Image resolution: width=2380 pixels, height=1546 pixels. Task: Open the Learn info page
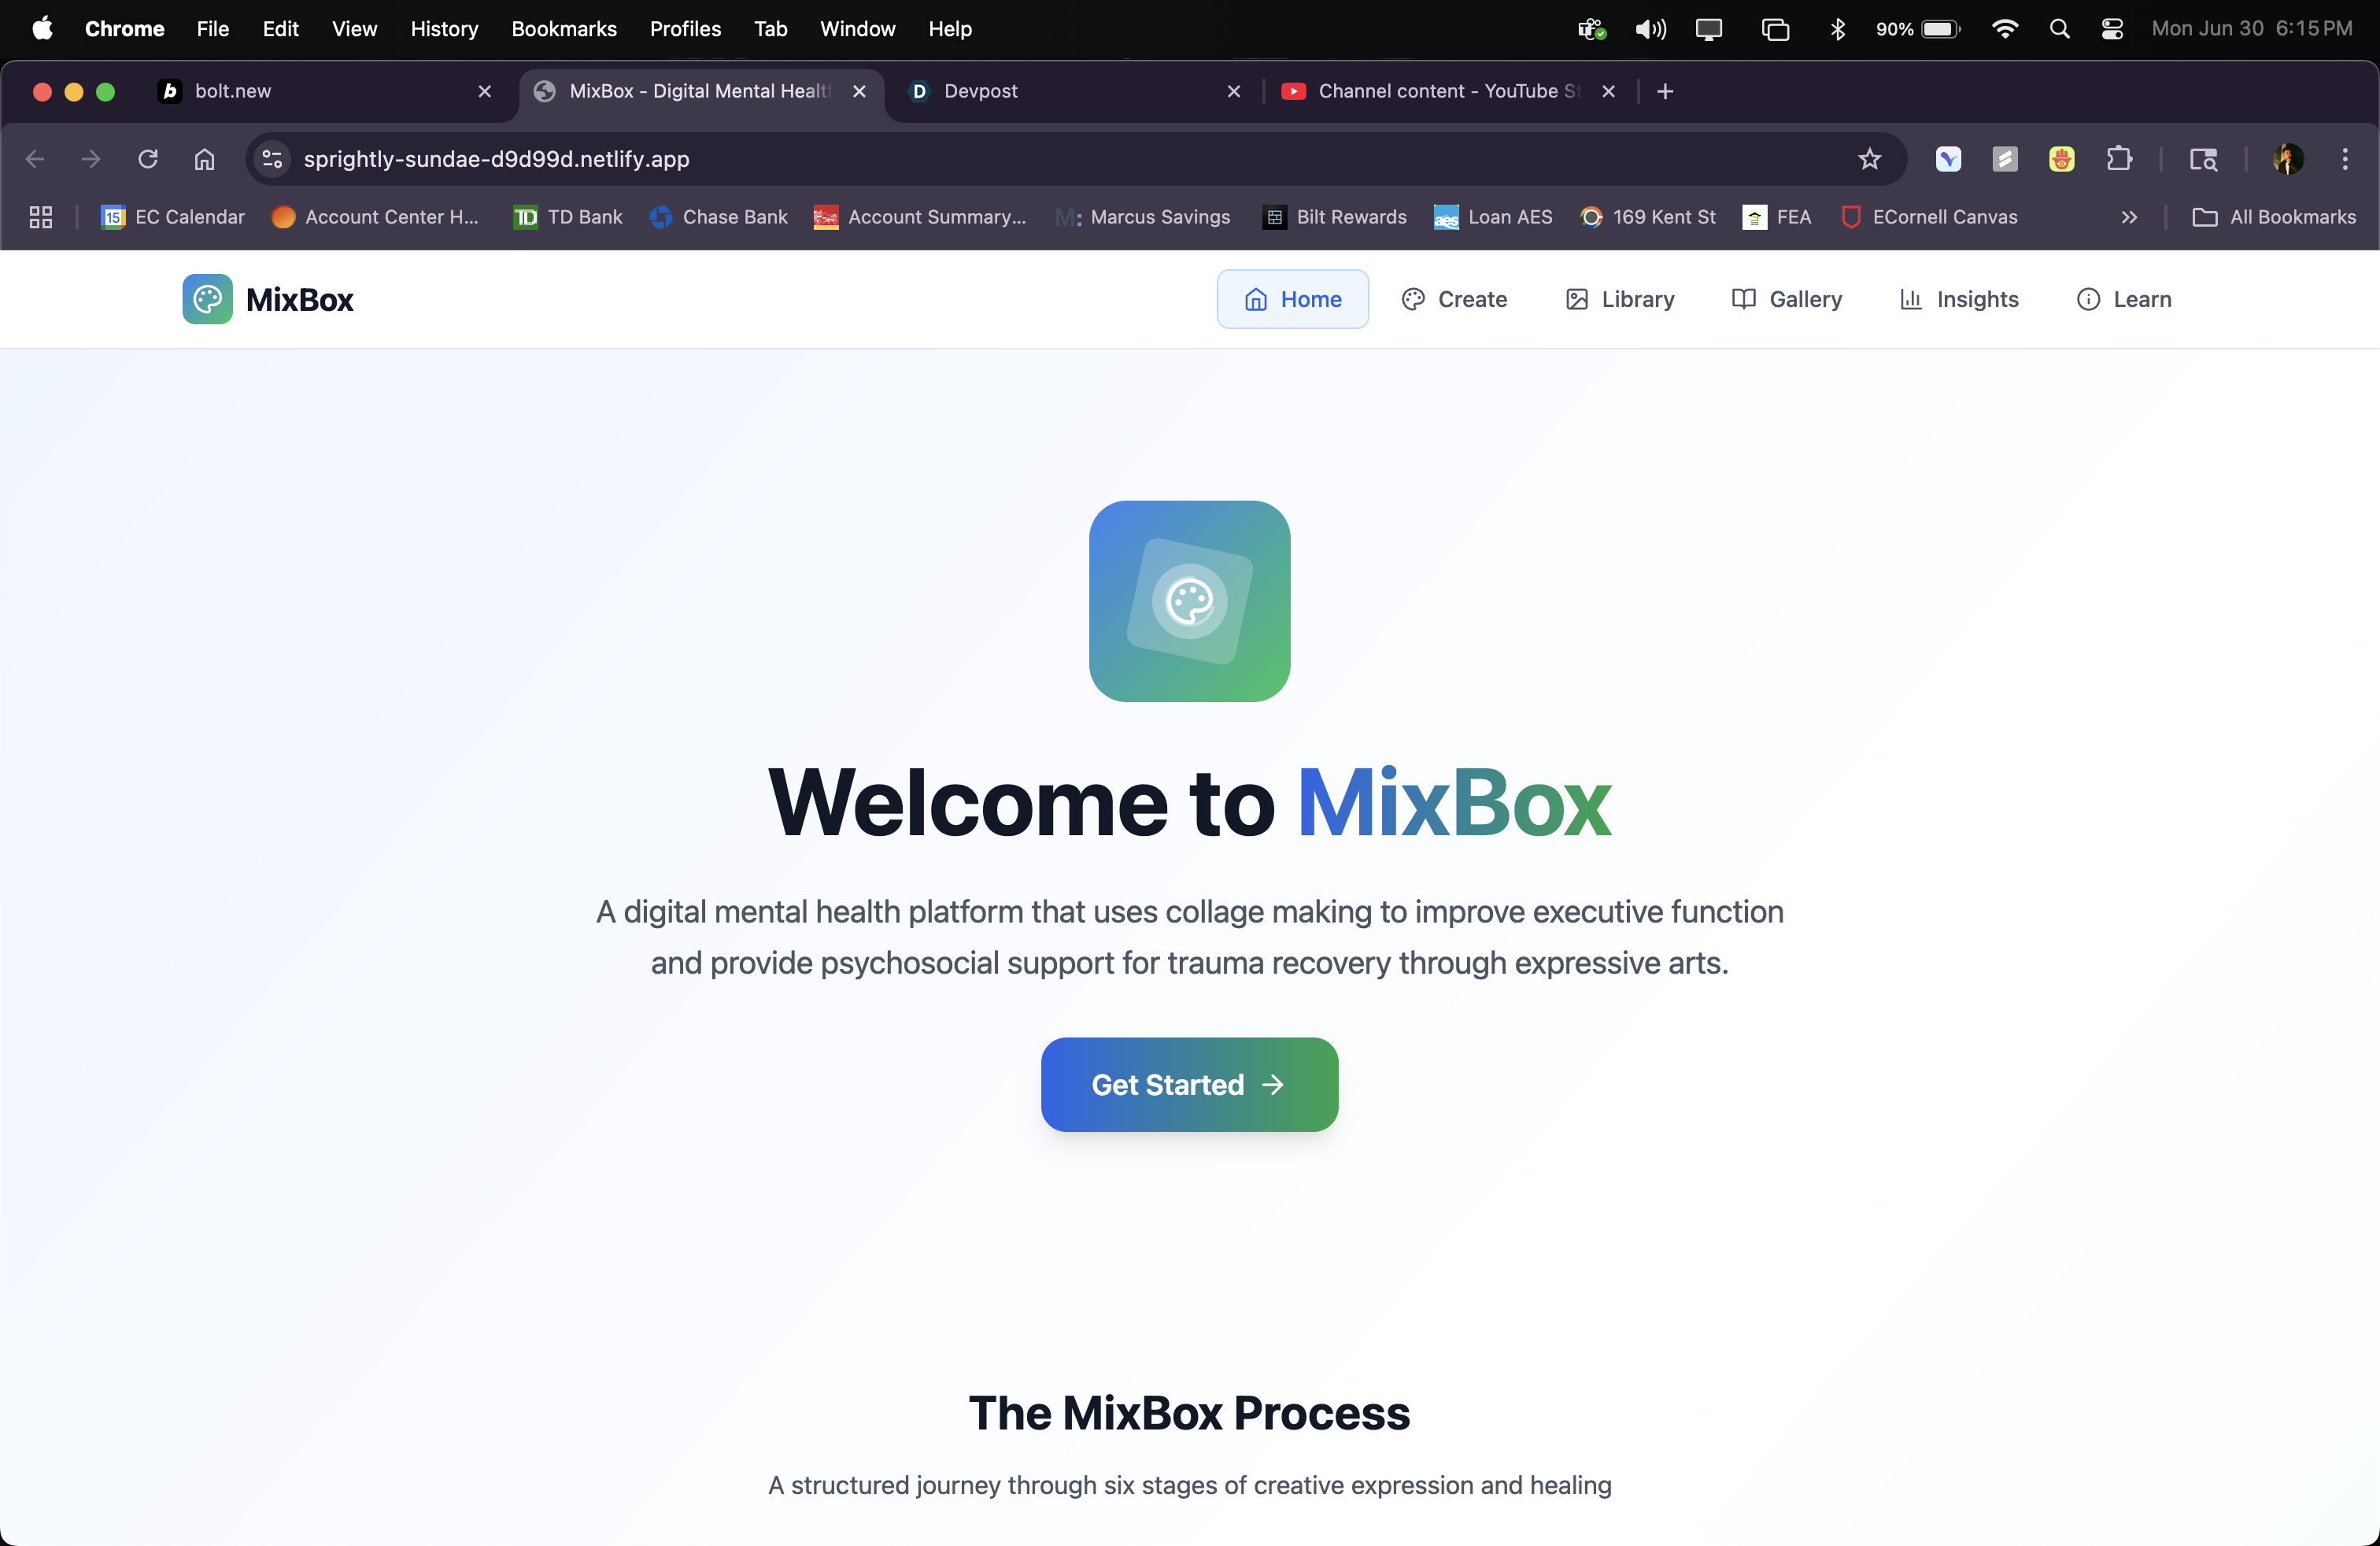point(2123,299)
